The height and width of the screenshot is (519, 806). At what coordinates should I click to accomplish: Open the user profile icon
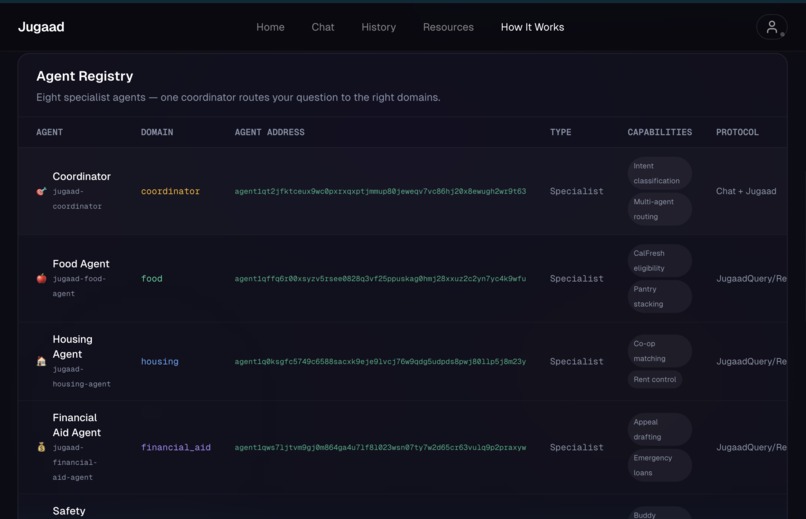click(x=772, y=27)
